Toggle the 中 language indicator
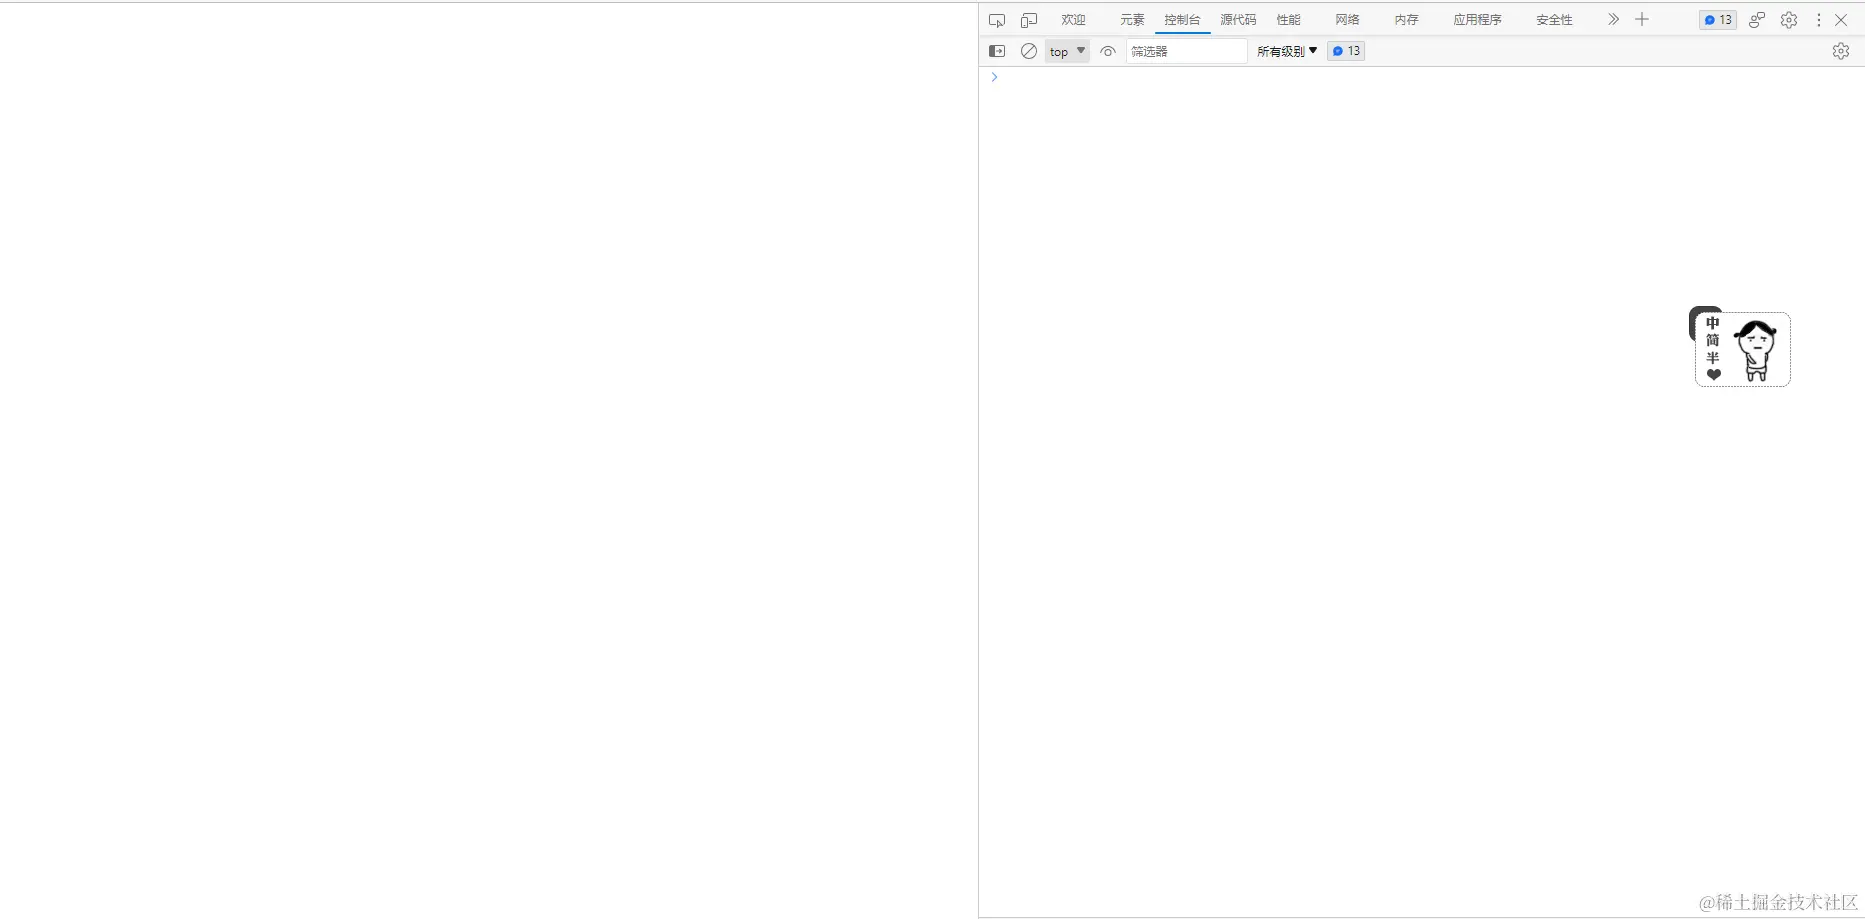This screenshot has width=1865, height=919. click(1713, 323)
